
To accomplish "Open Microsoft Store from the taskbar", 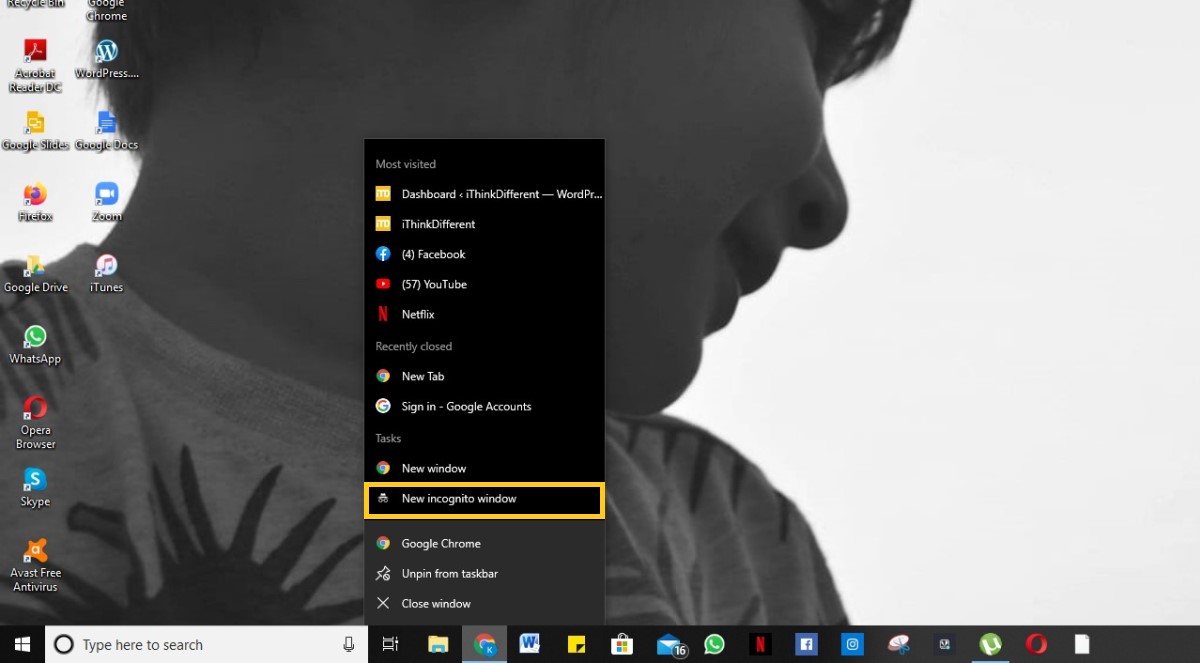I will pos(622,645).
